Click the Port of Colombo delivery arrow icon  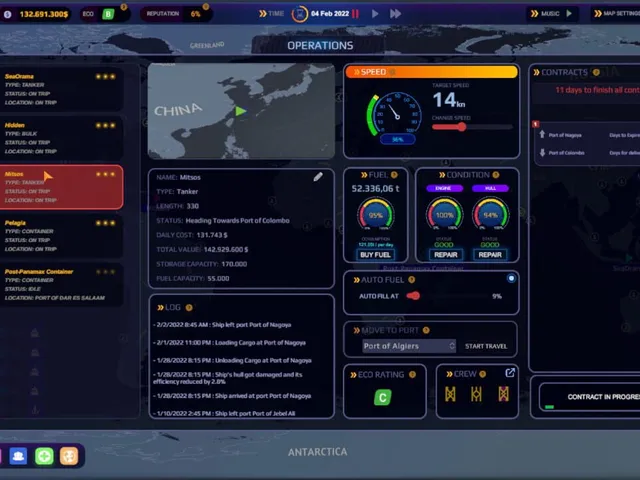542,152
